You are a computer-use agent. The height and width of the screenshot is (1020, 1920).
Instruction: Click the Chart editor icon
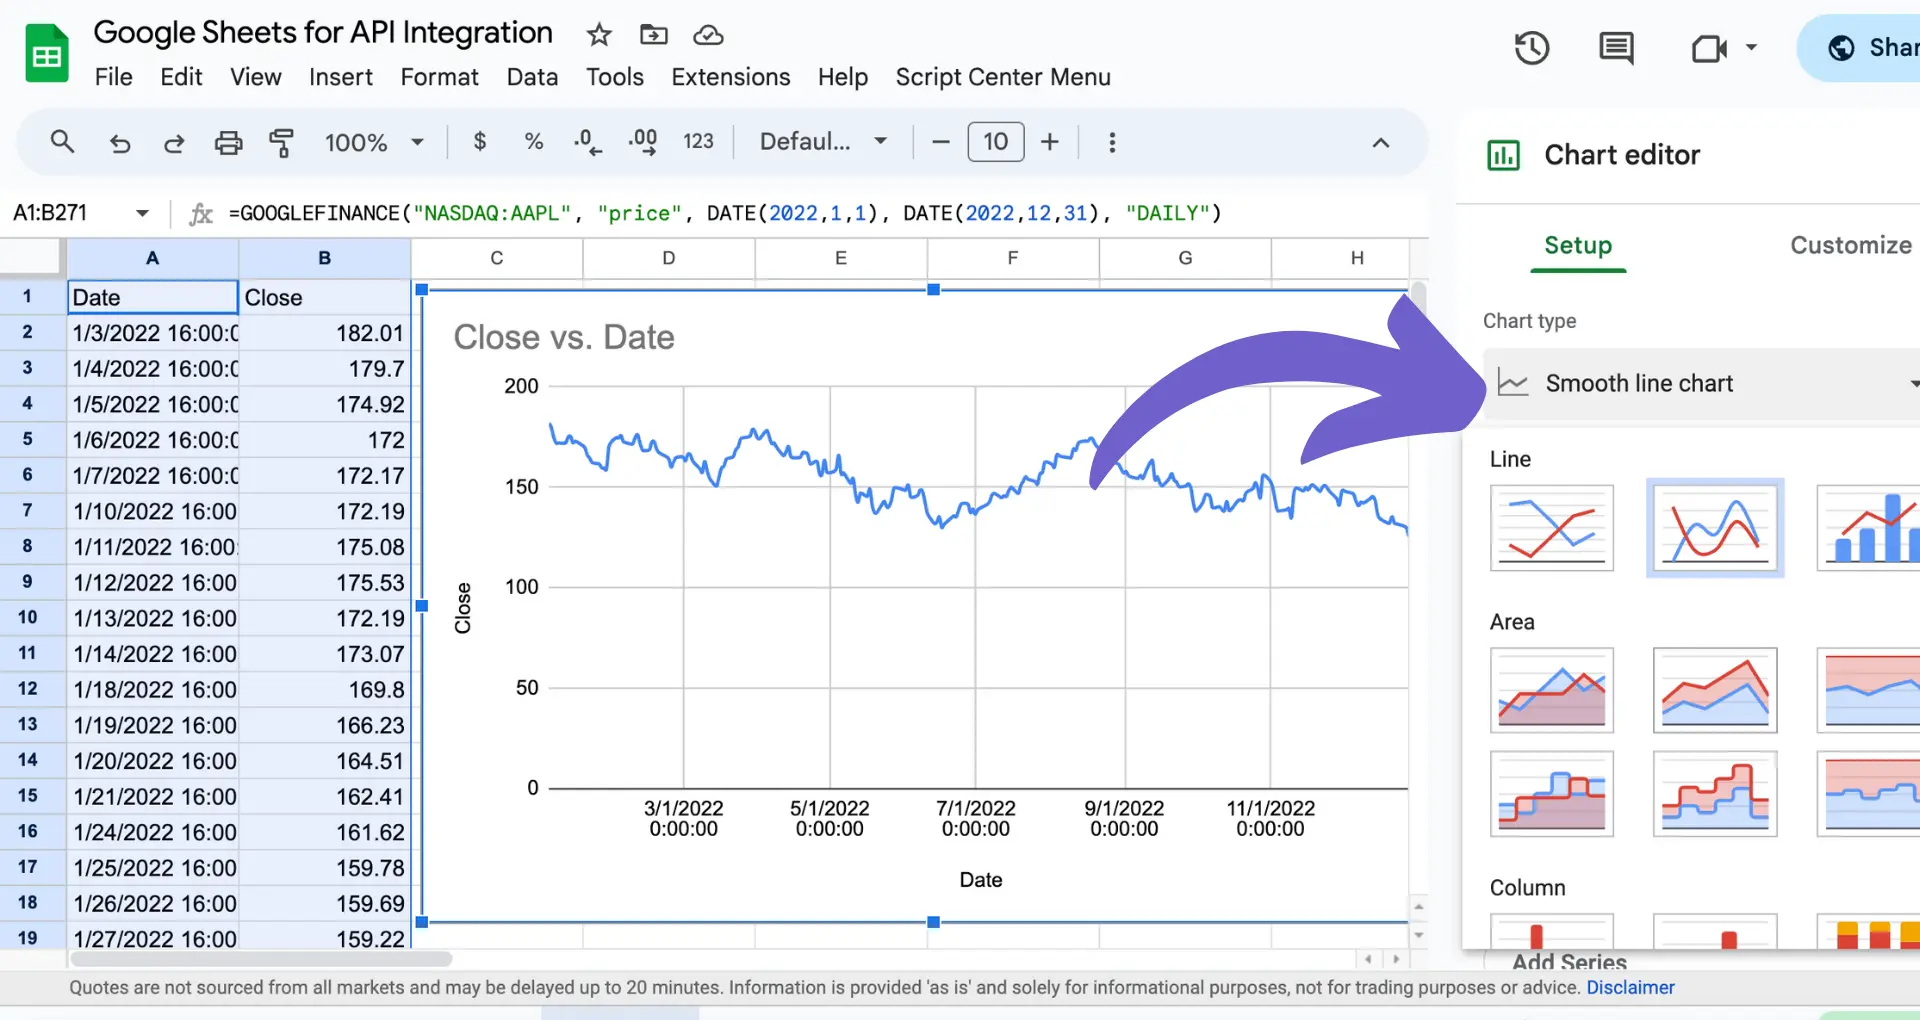[1503, 155]
